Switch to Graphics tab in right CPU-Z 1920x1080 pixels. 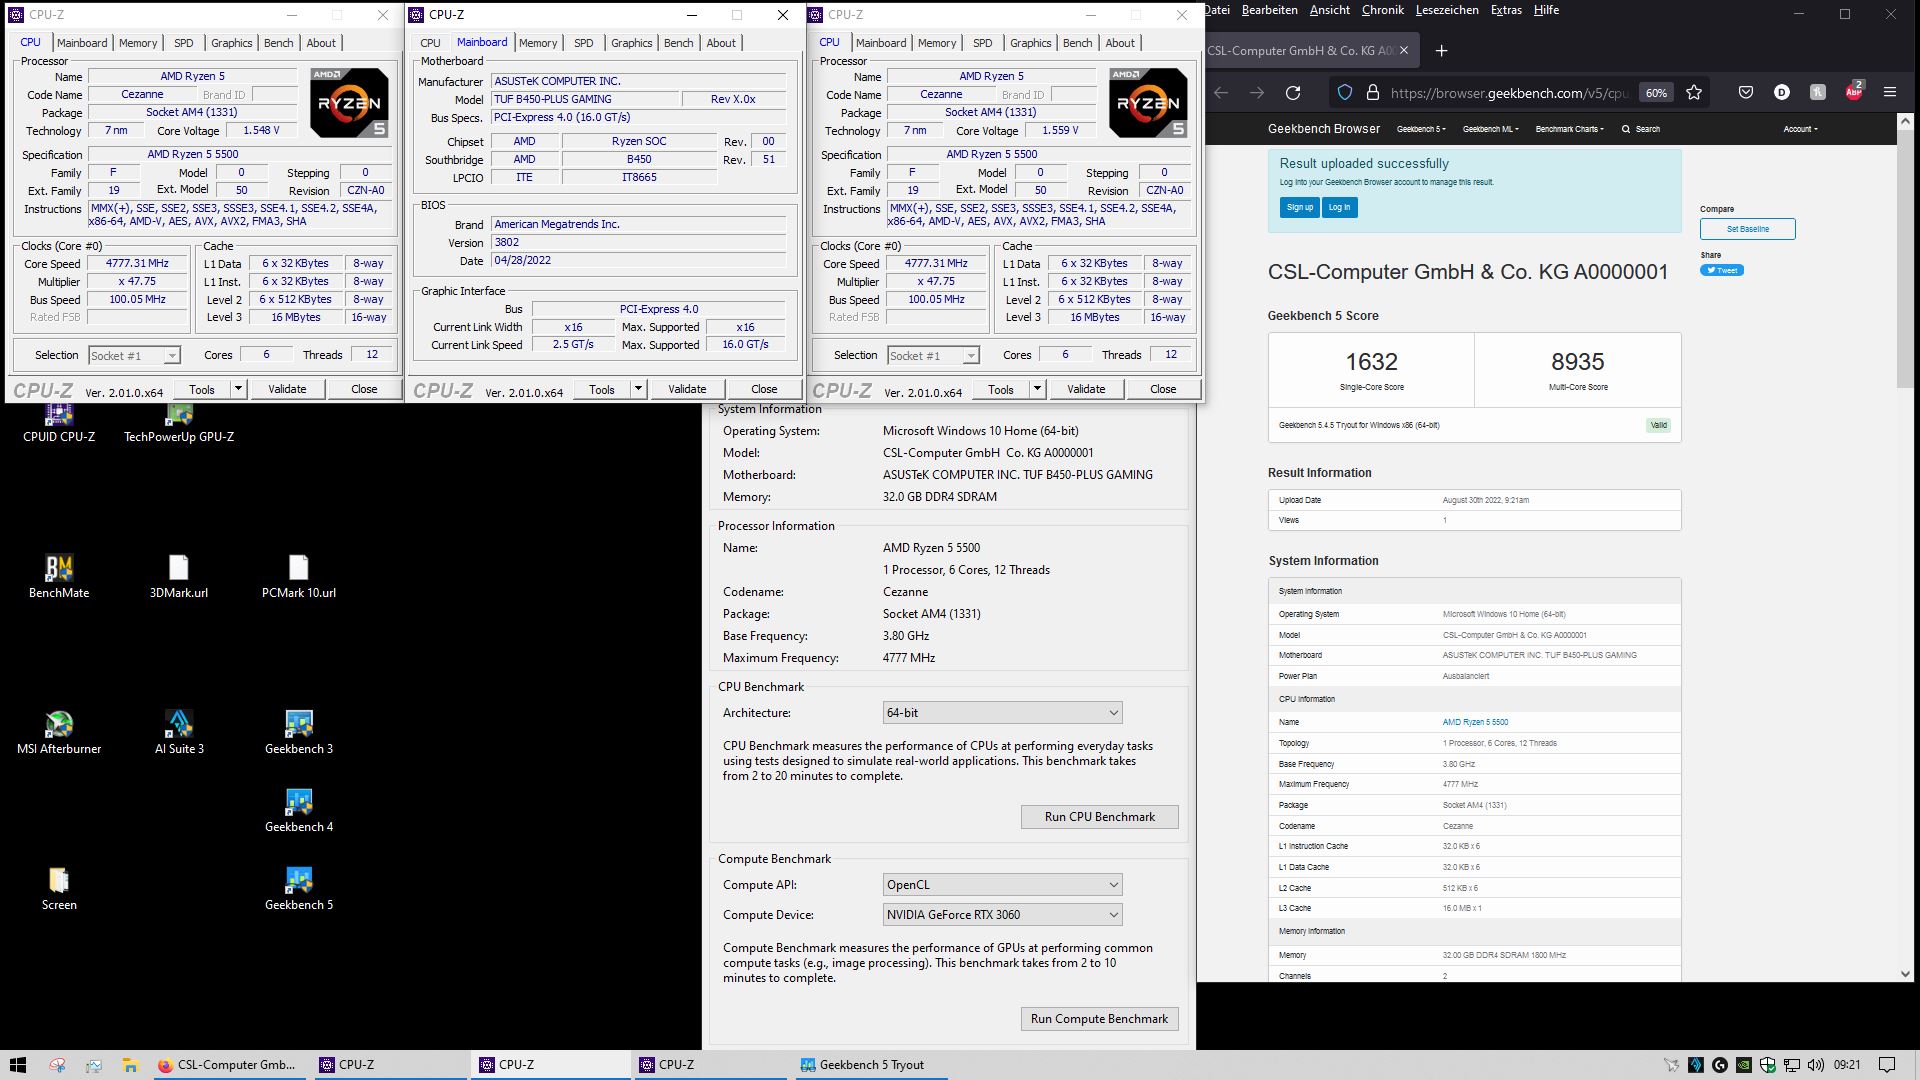click(x=1030, y=43)
